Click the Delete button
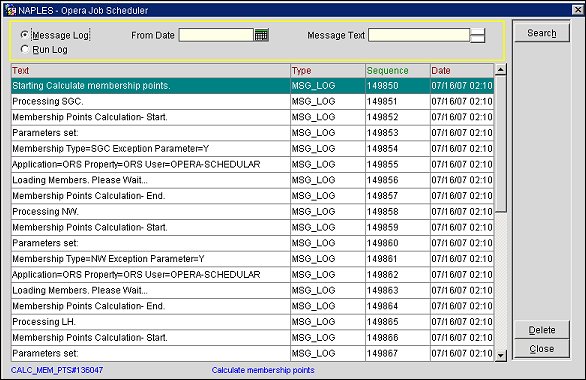 [x=542, y=330]
